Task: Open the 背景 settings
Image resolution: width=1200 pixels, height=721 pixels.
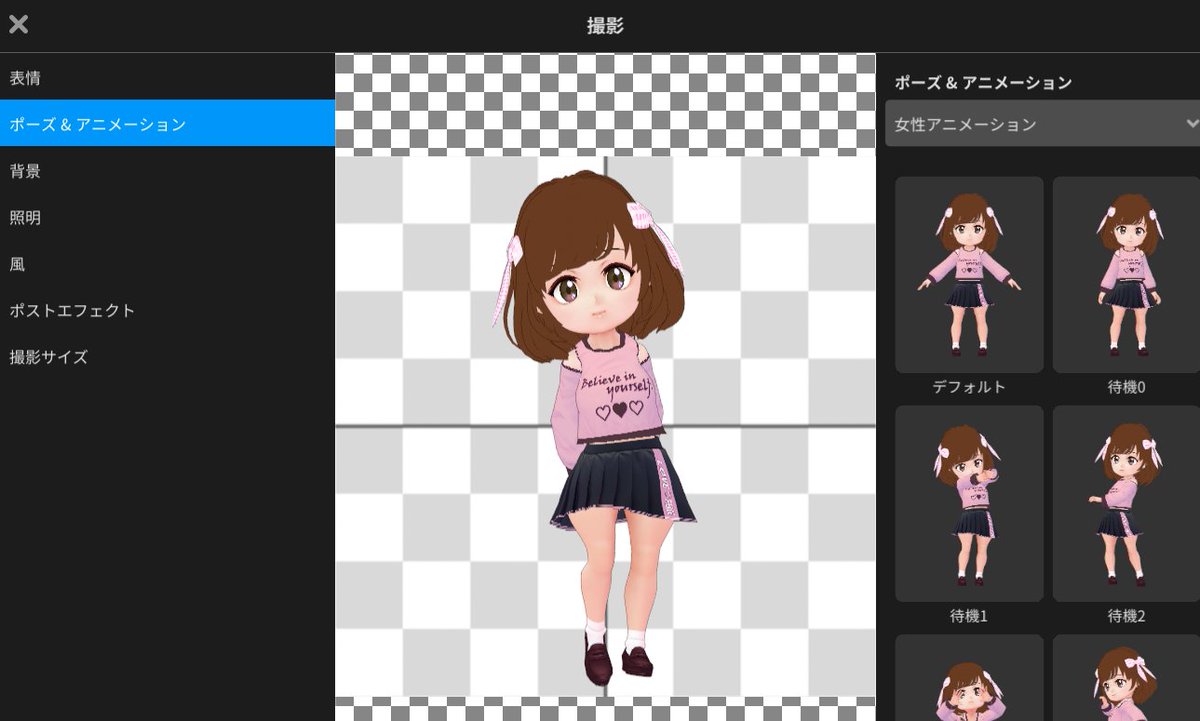Action: (167, 171)
